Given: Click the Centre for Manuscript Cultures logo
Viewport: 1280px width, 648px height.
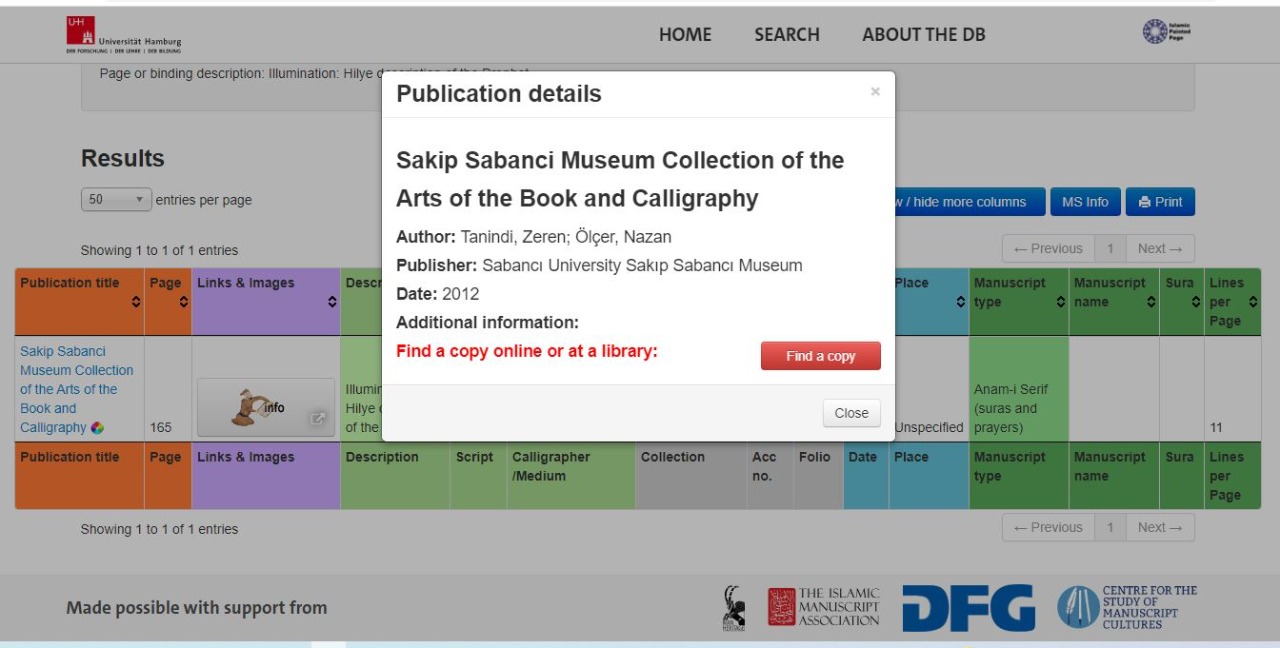Looking at the screenshot, I should (x=1127, y=608).
